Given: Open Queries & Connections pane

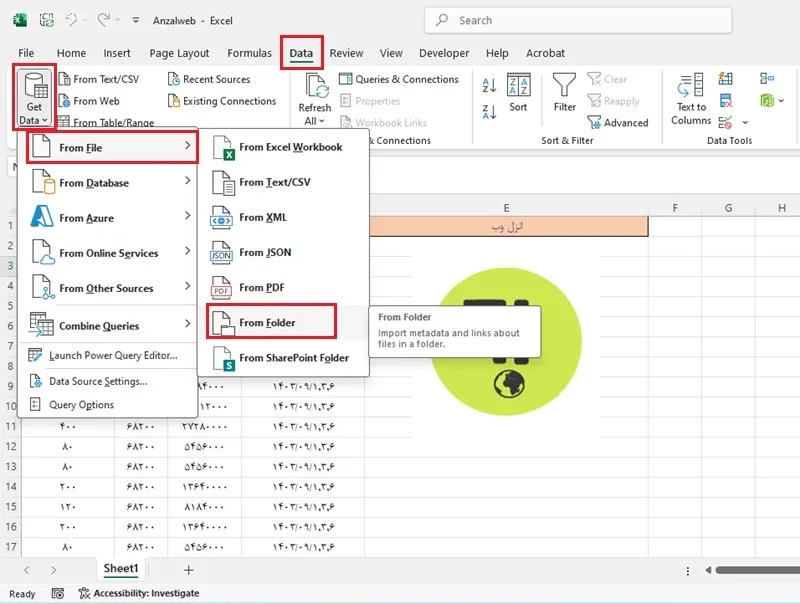Looking at the screenshot, I should pos(399,79).
